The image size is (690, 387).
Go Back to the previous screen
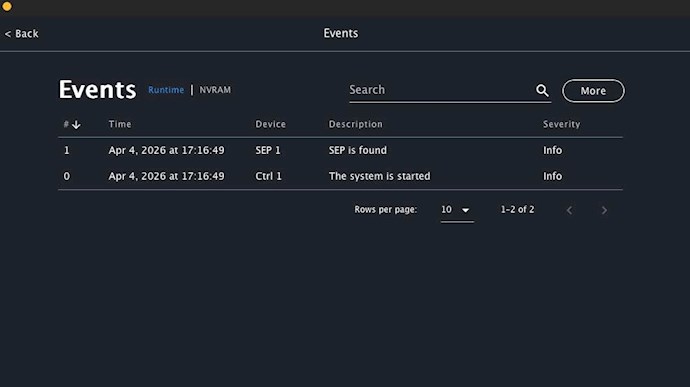[22, 33]
